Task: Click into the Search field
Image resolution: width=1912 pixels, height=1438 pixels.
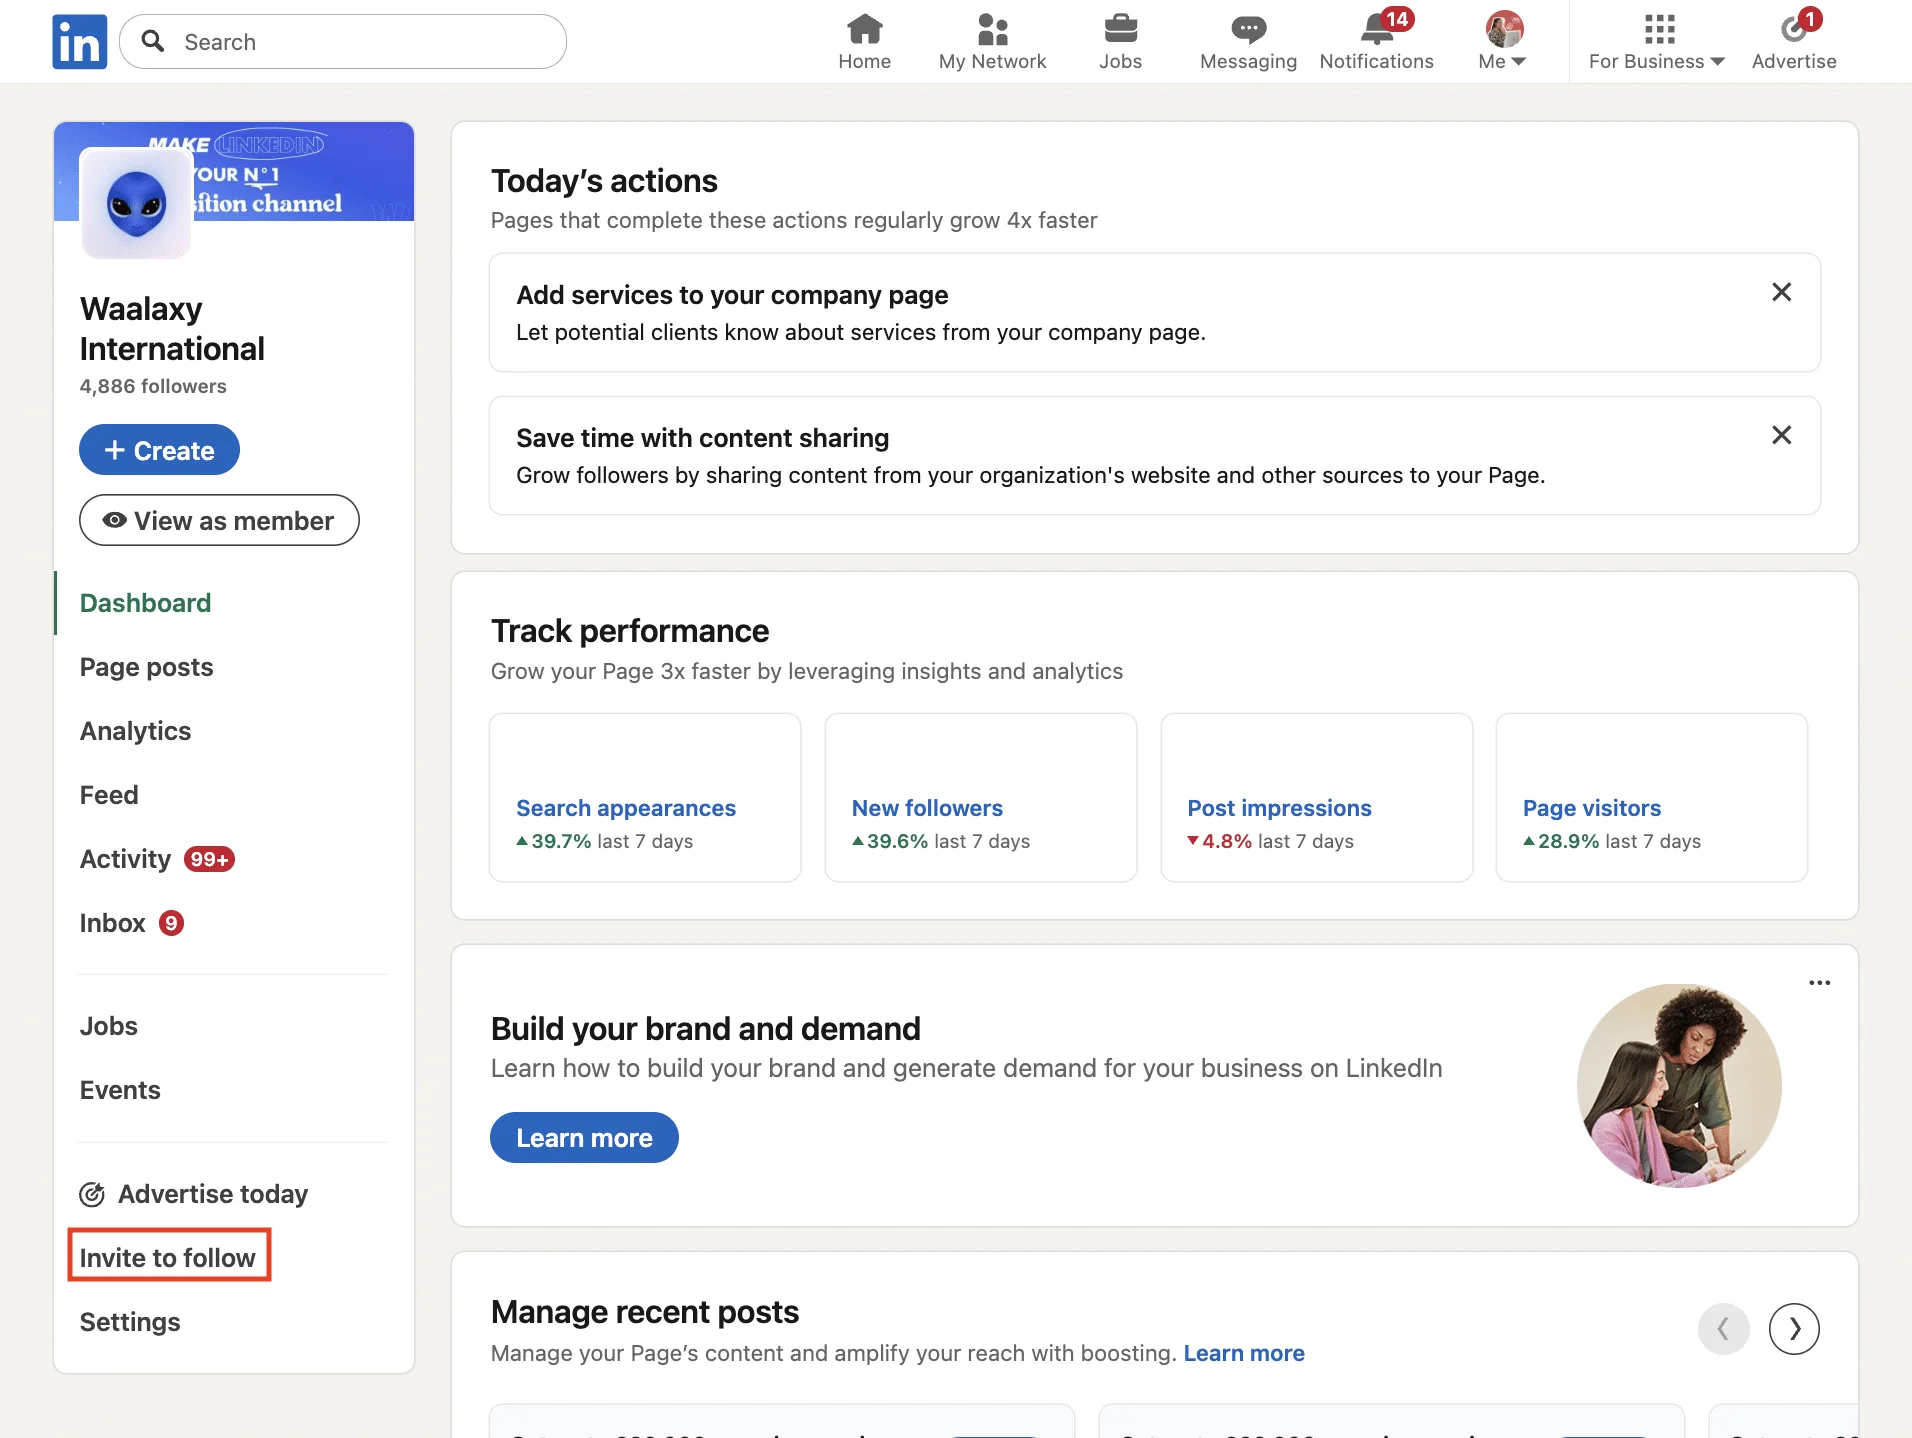Action: (x=343, y=42)
